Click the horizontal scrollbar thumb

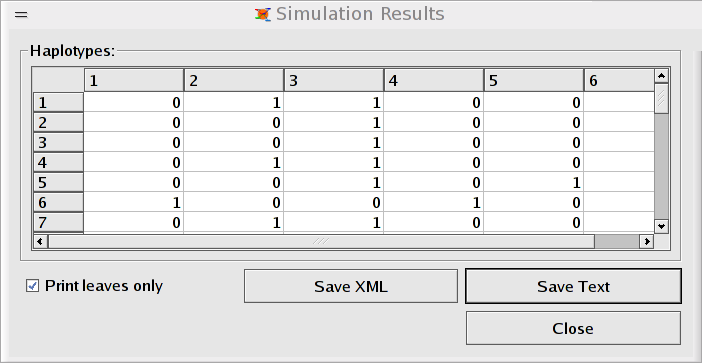coord(321,242)
